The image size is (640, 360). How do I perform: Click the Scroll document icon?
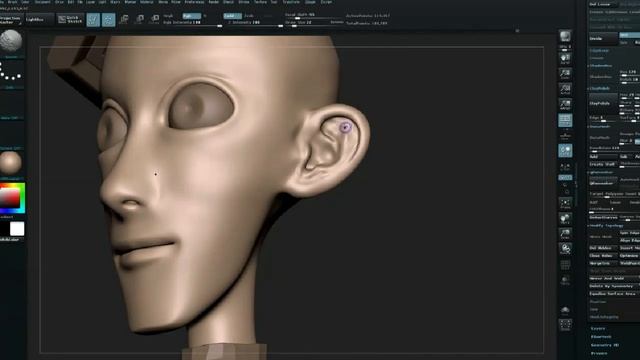click(x=565, y=59)
